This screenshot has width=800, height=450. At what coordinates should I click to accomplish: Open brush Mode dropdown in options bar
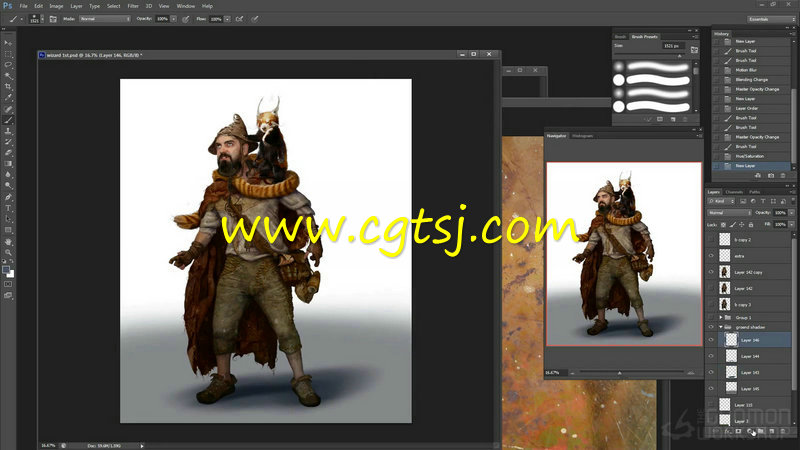[105, 19]
